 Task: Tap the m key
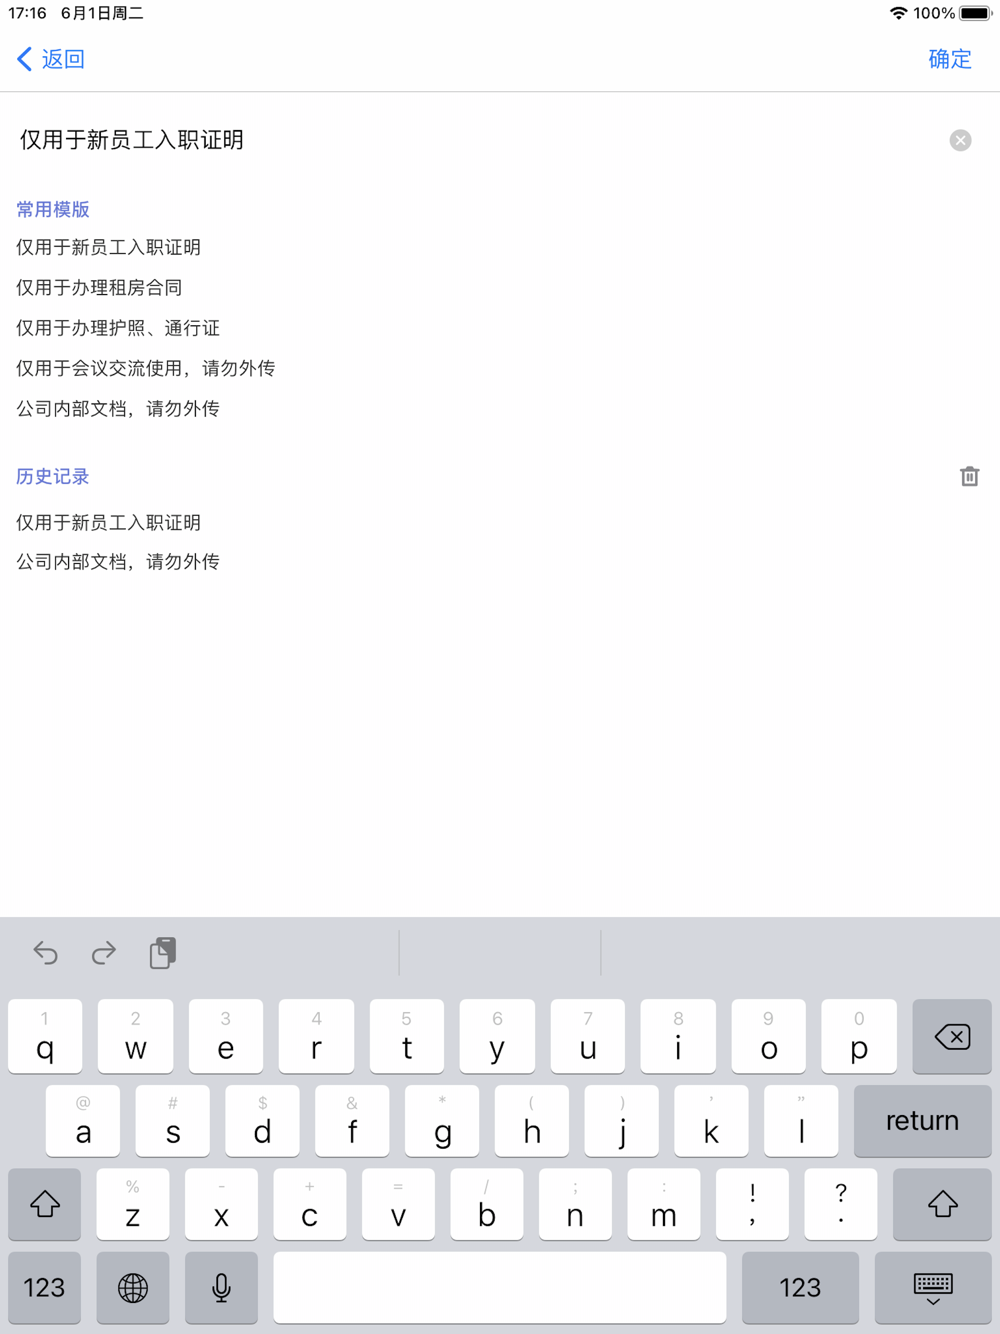(664, 1204)
